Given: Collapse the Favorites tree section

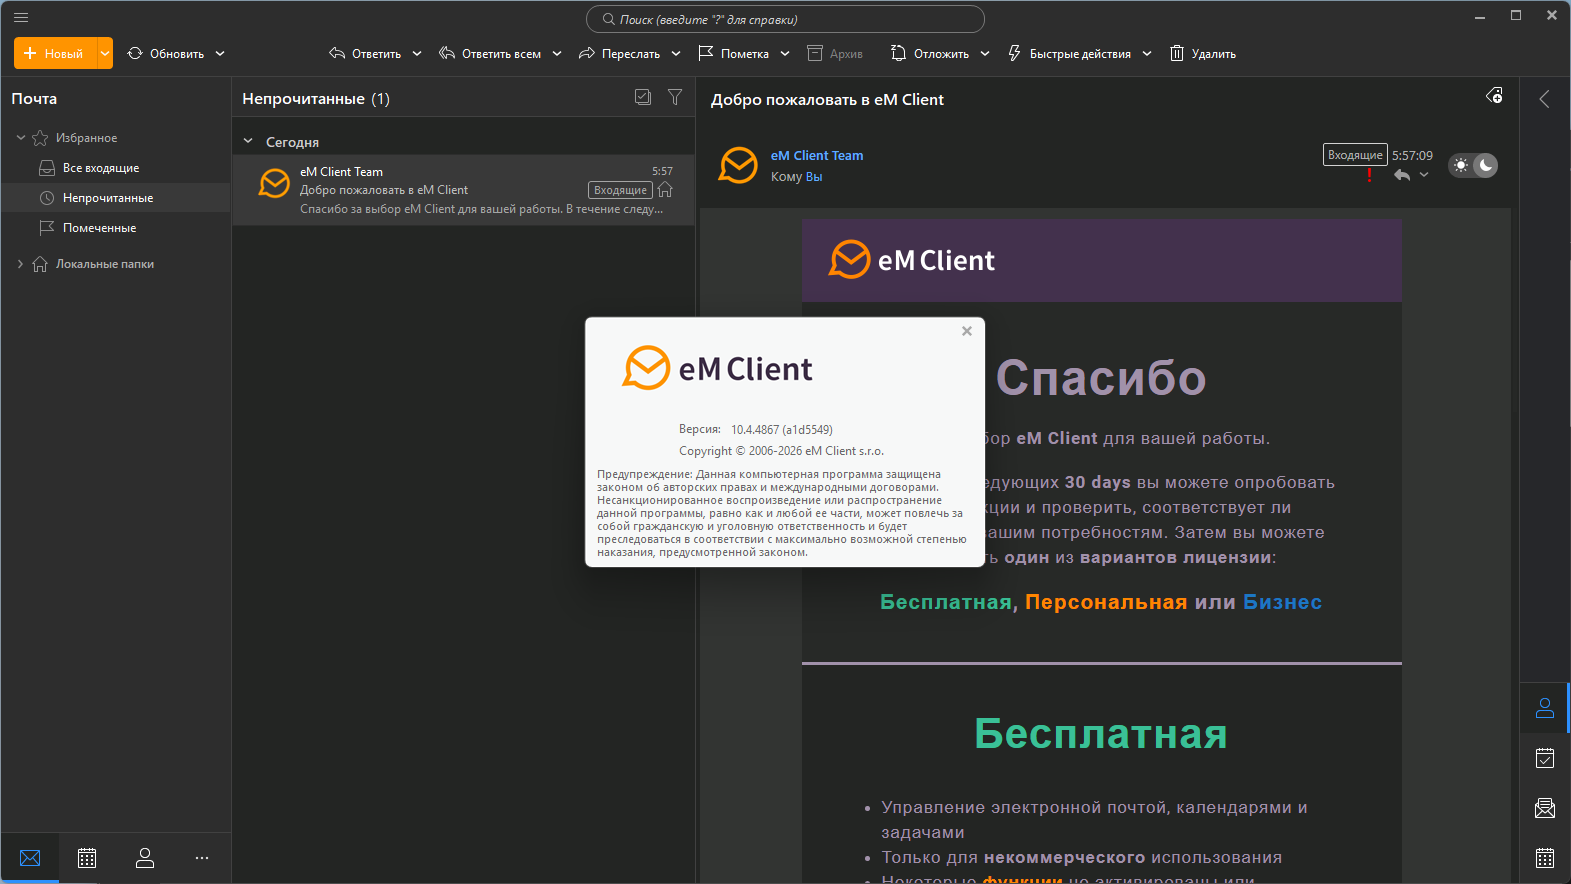Looking at the screenshot, I should point(21,138).
